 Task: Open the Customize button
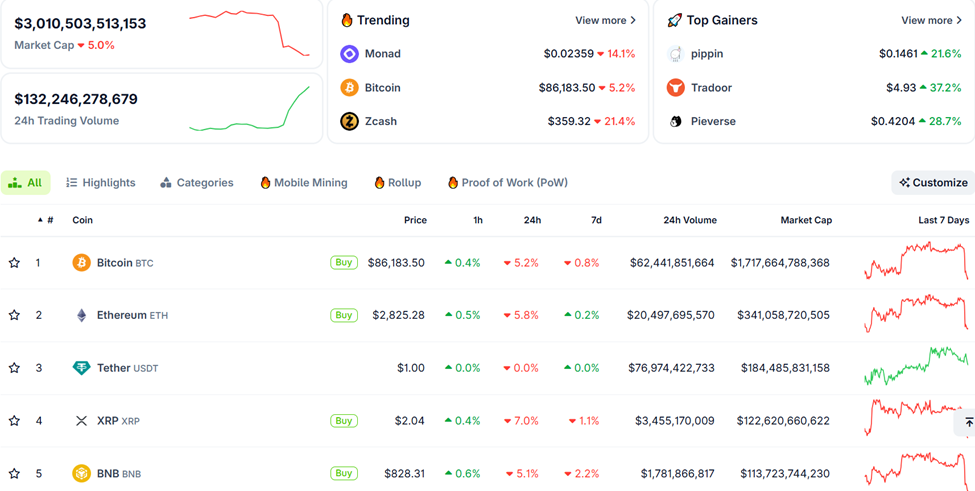coord(933,183)
